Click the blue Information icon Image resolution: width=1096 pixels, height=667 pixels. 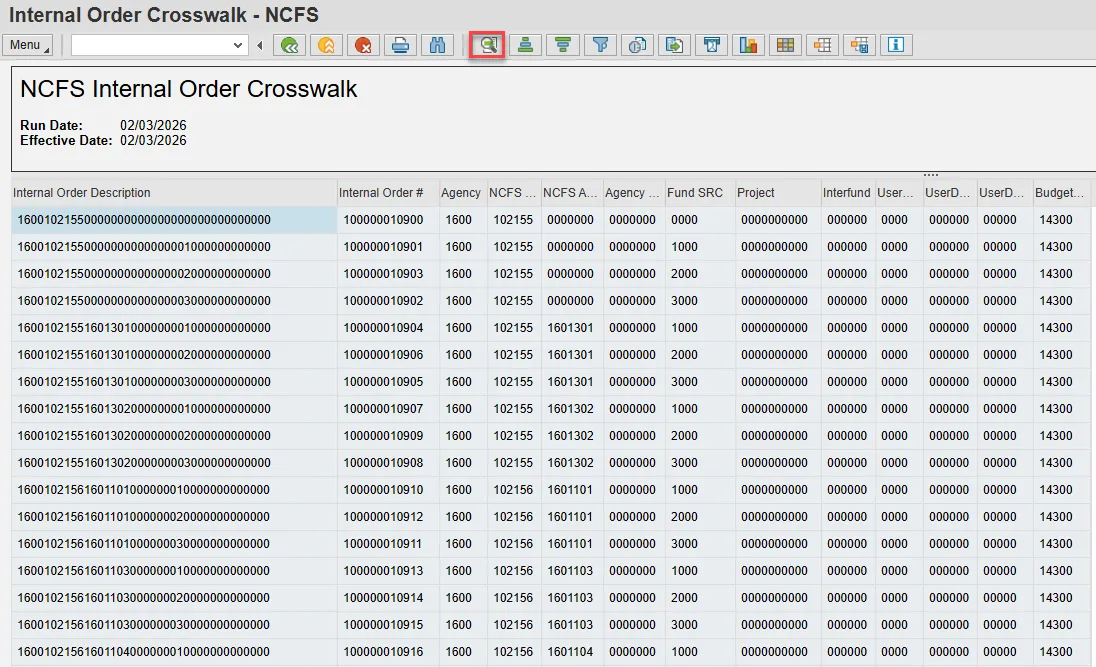(x=896, y=45)
